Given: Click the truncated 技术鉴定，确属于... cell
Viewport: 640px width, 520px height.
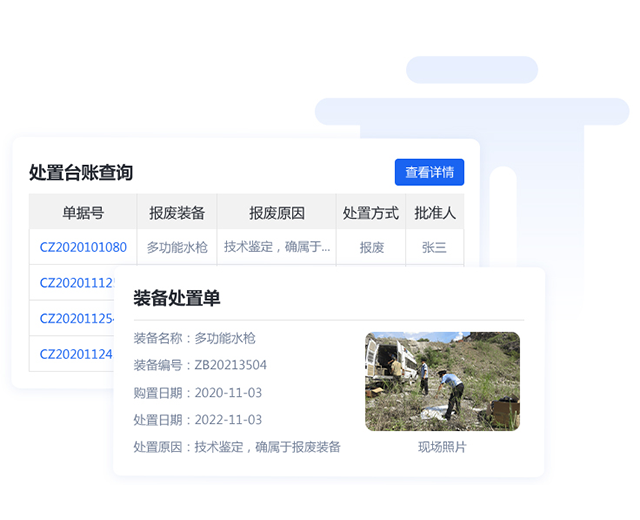Looking at the screenshot, I should [x=277, y=247].
